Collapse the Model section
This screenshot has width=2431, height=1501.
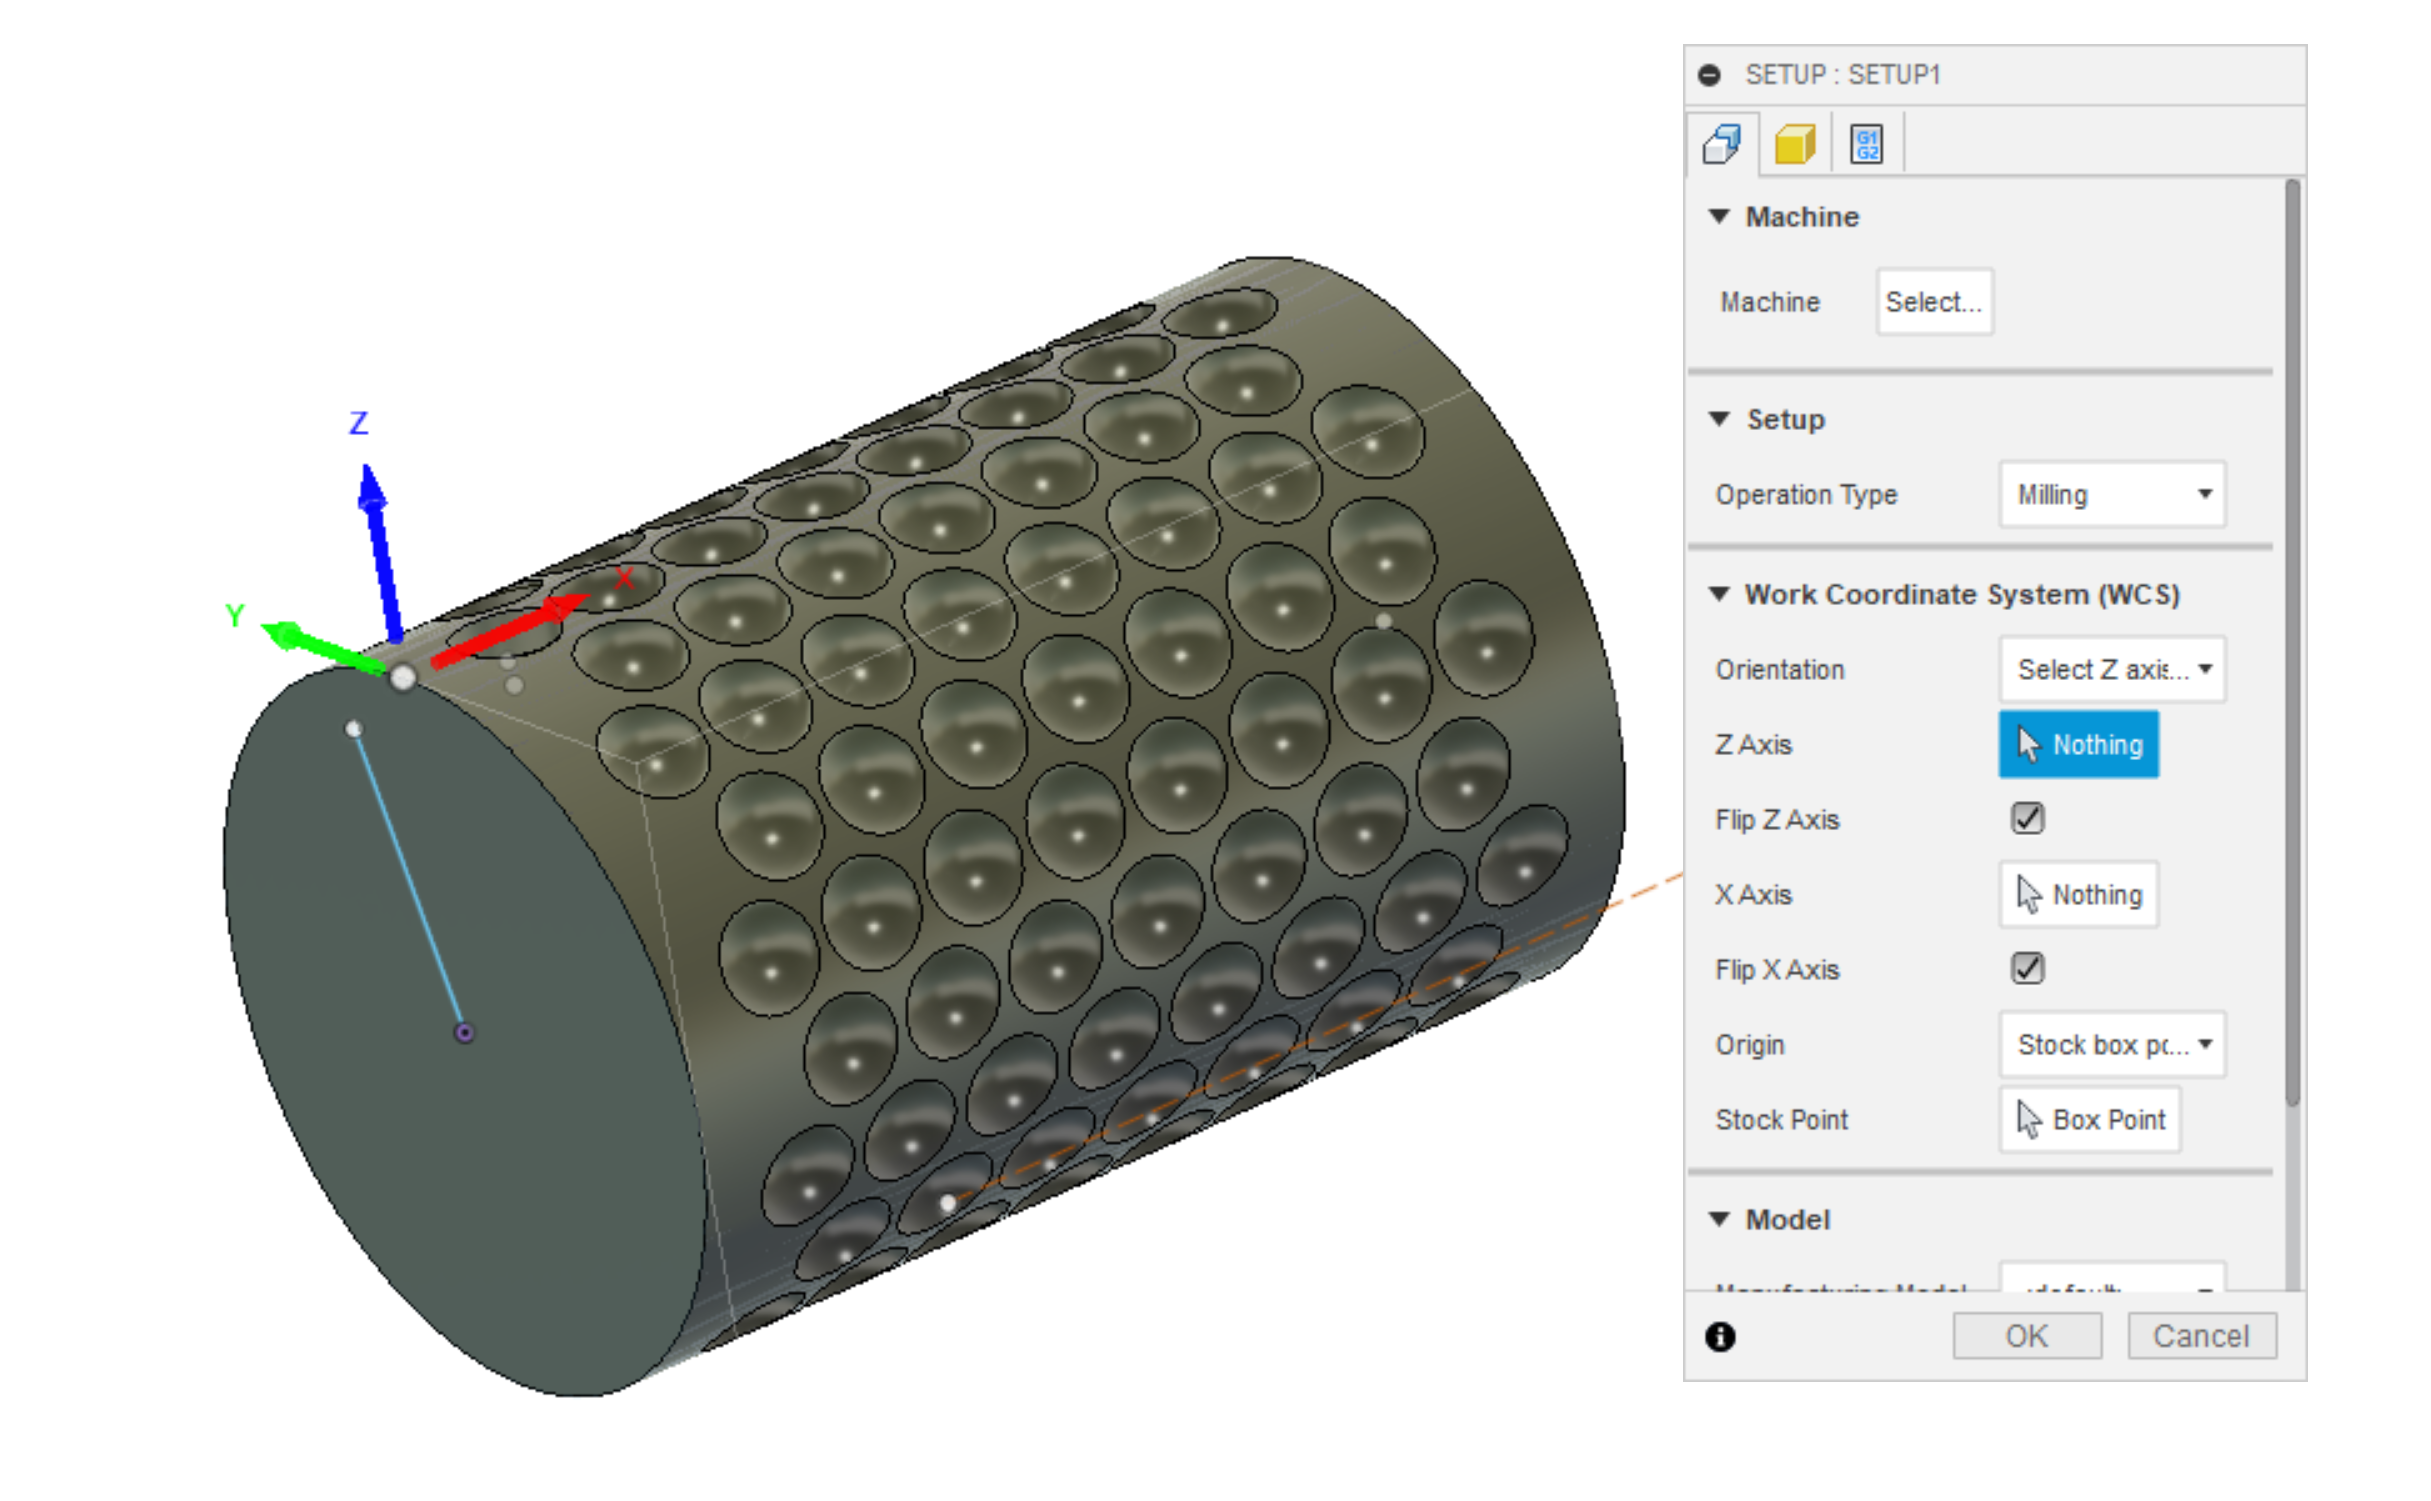[x=1719, y=1219]
